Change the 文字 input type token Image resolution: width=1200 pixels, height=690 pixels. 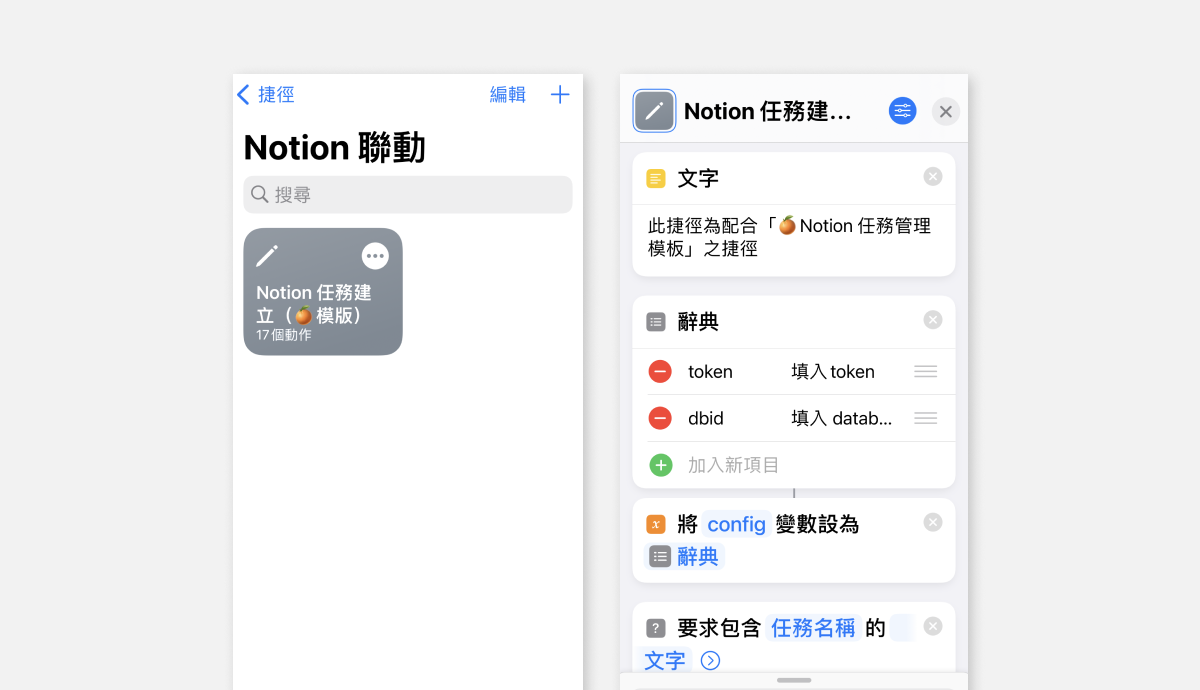pos(665,660)
